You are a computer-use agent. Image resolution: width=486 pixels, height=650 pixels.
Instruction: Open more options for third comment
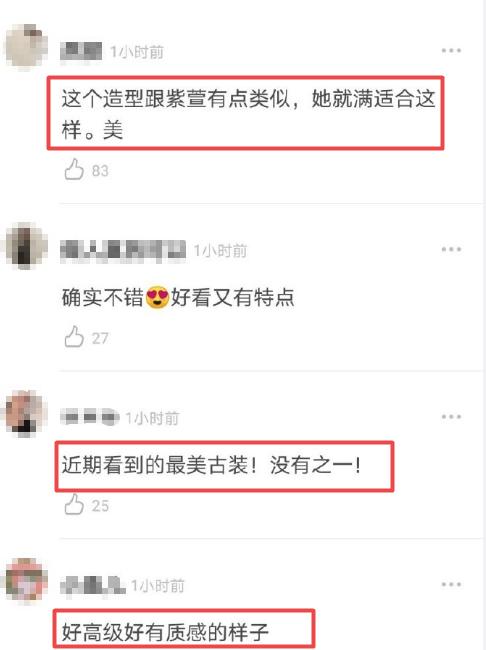click(451, 417)
